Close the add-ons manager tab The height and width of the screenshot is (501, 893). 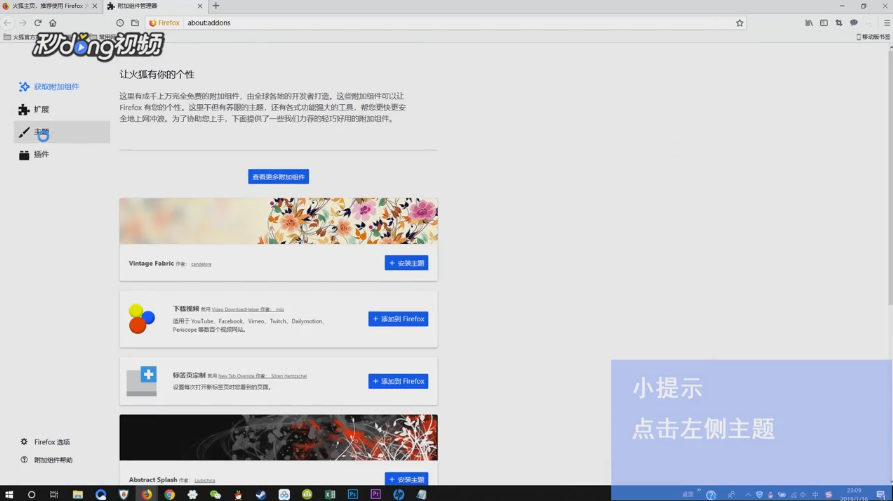pyautogui.click(x=200, y=6)
